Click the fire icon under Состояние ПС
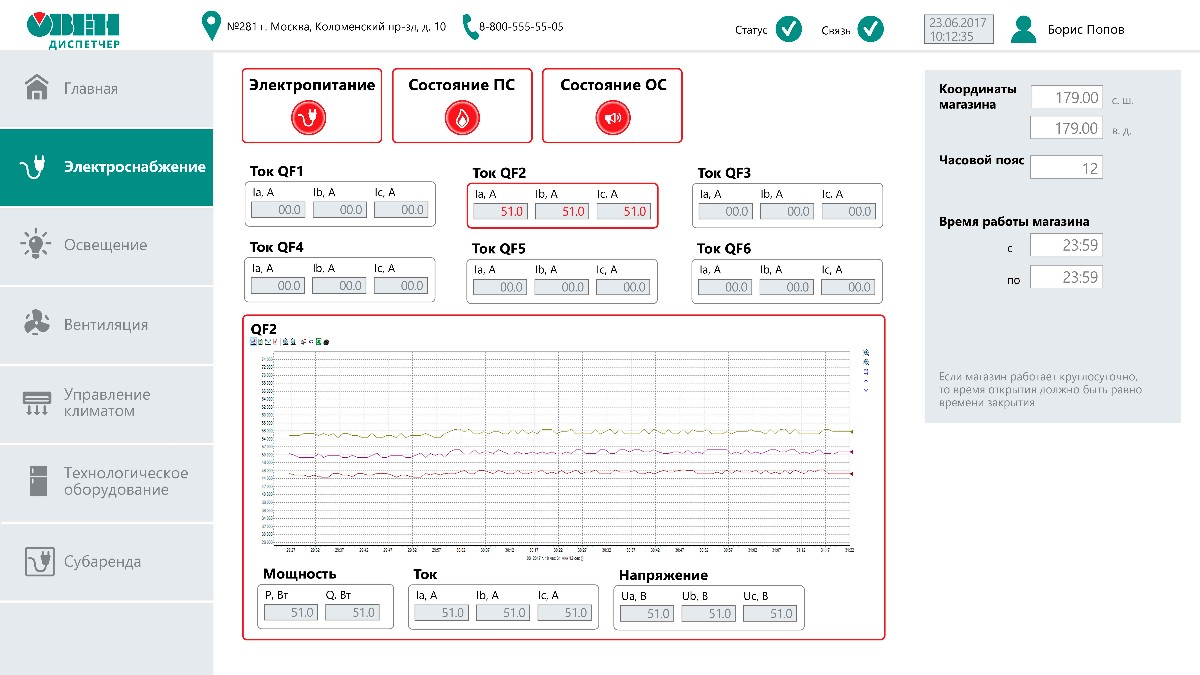 coord(461,118)
